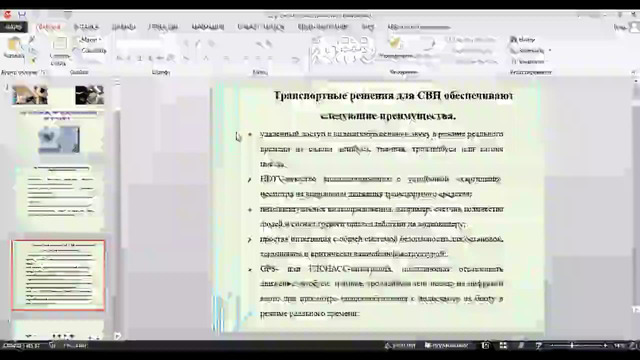Select the slide thumbnail with blue image

(59, 134)
